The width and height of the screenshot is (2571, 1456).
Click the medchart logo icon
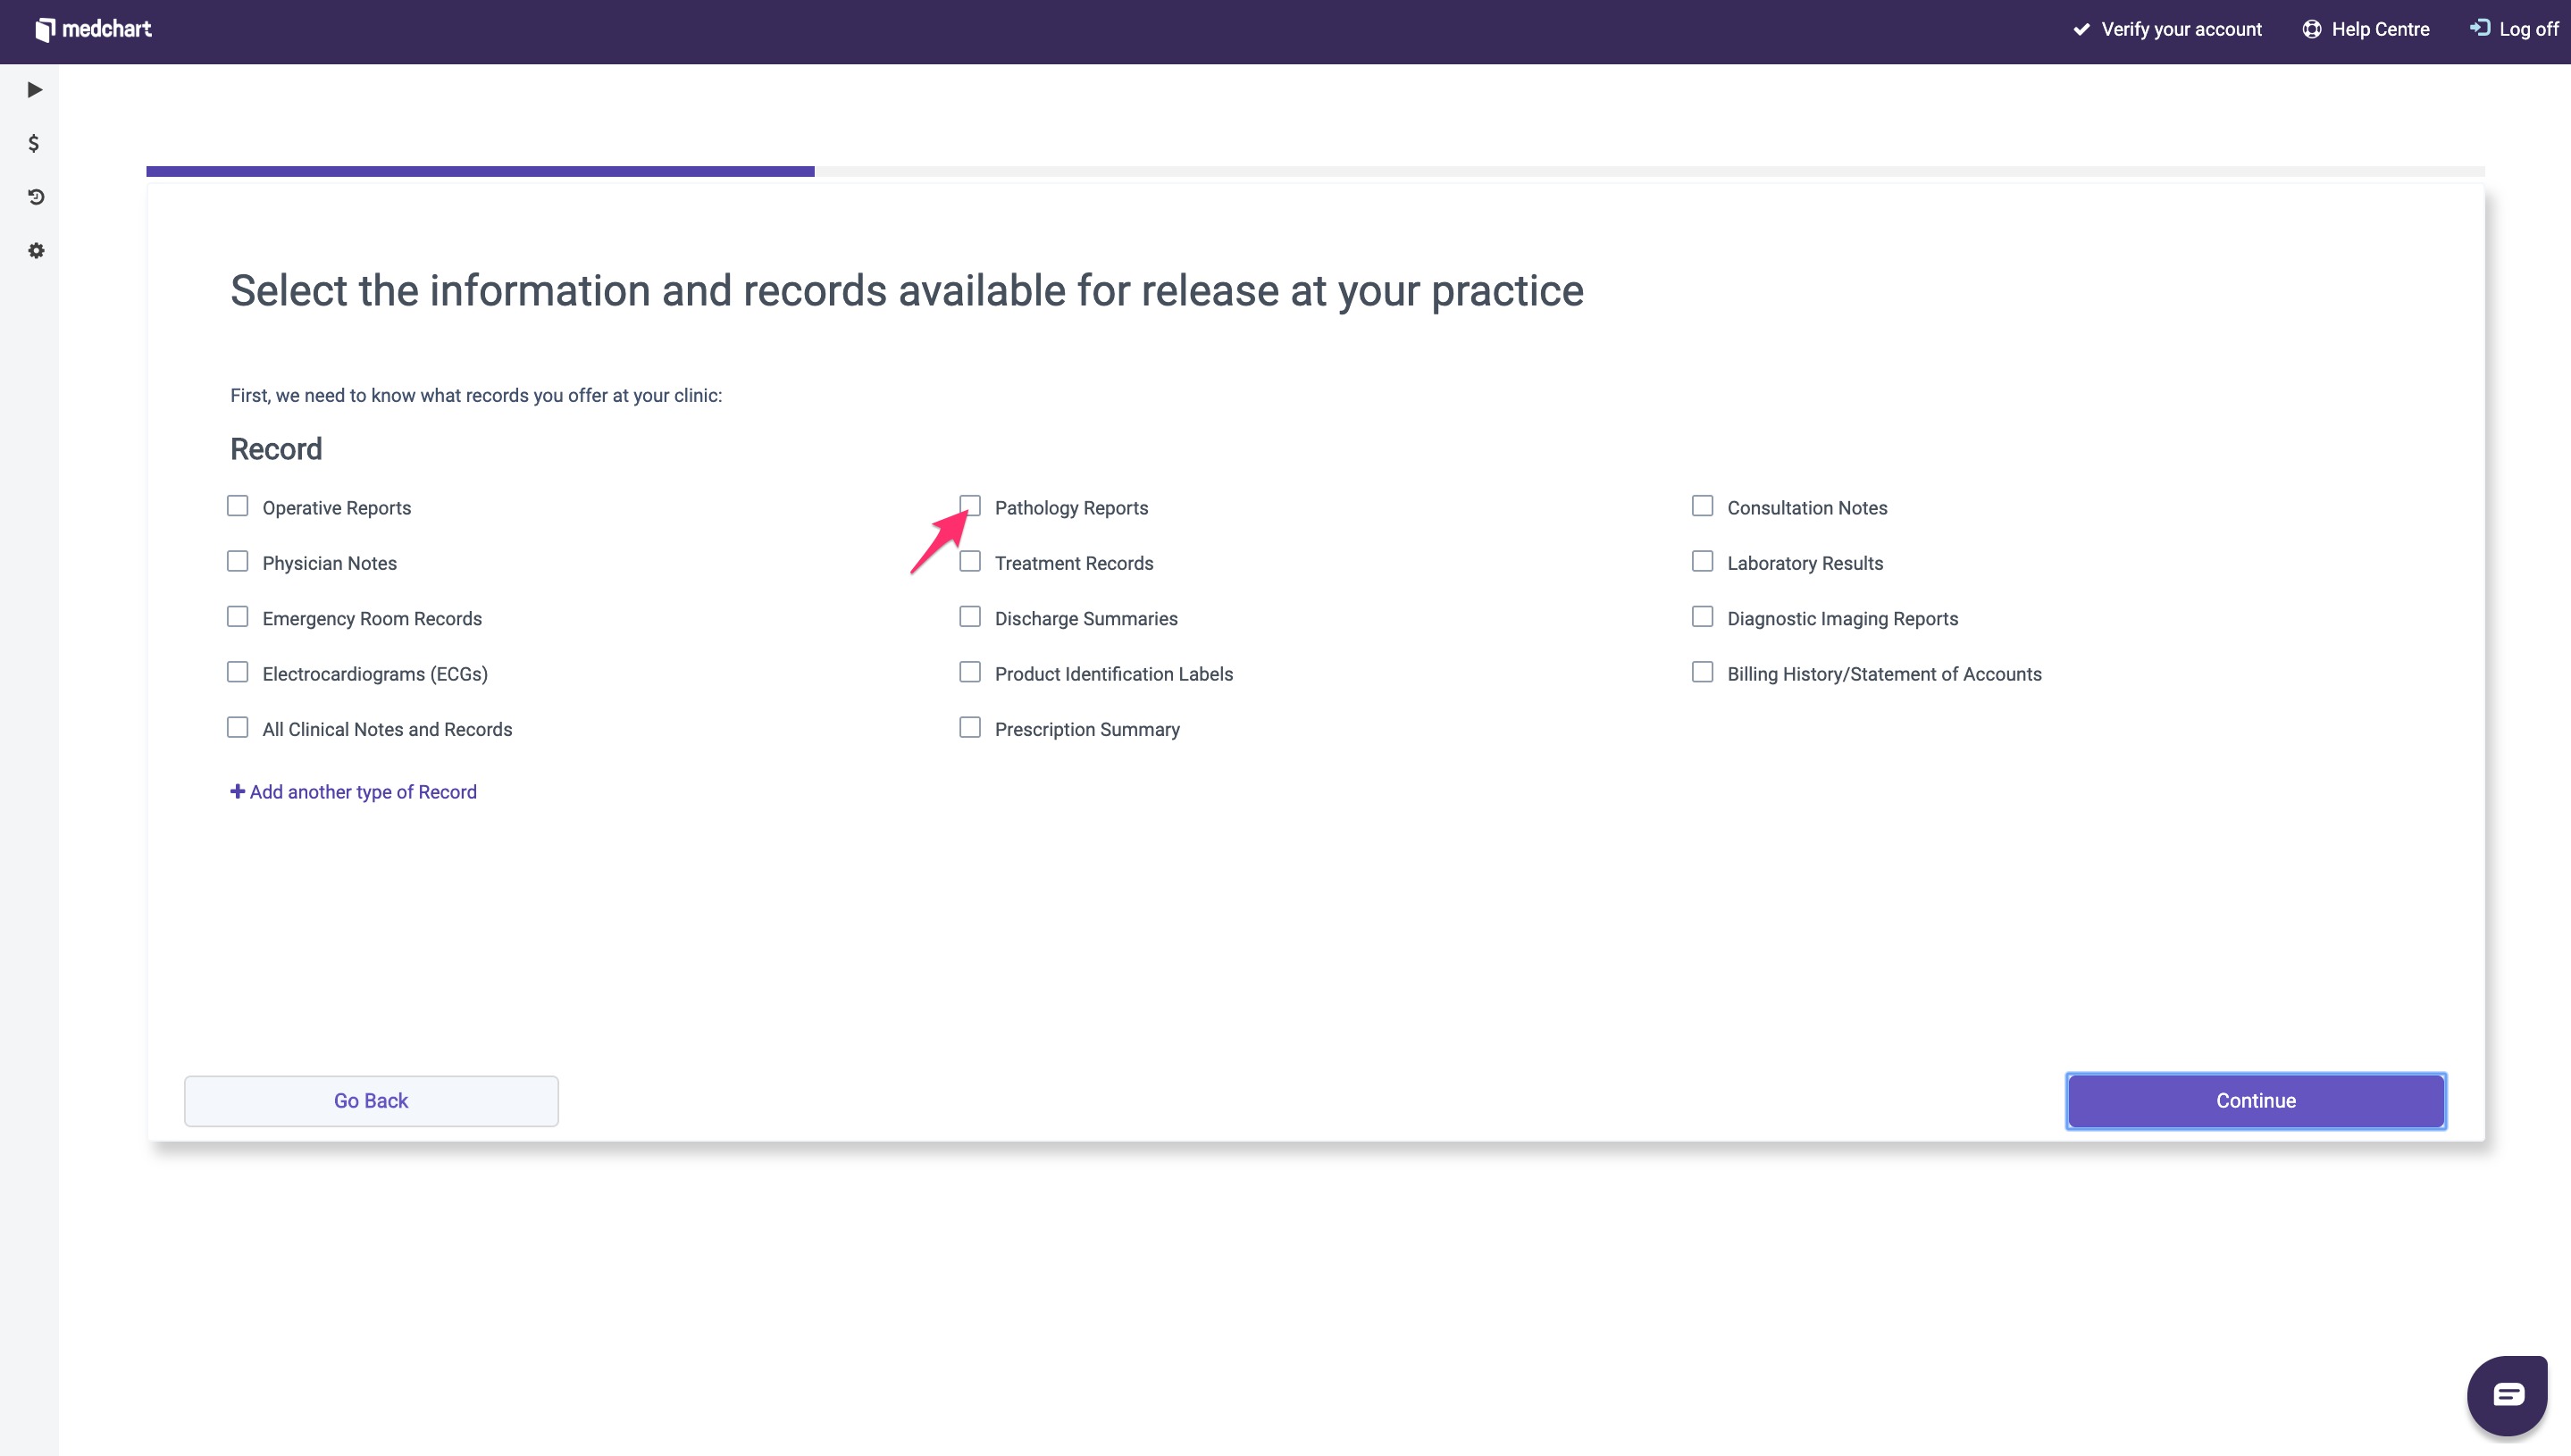44,30
